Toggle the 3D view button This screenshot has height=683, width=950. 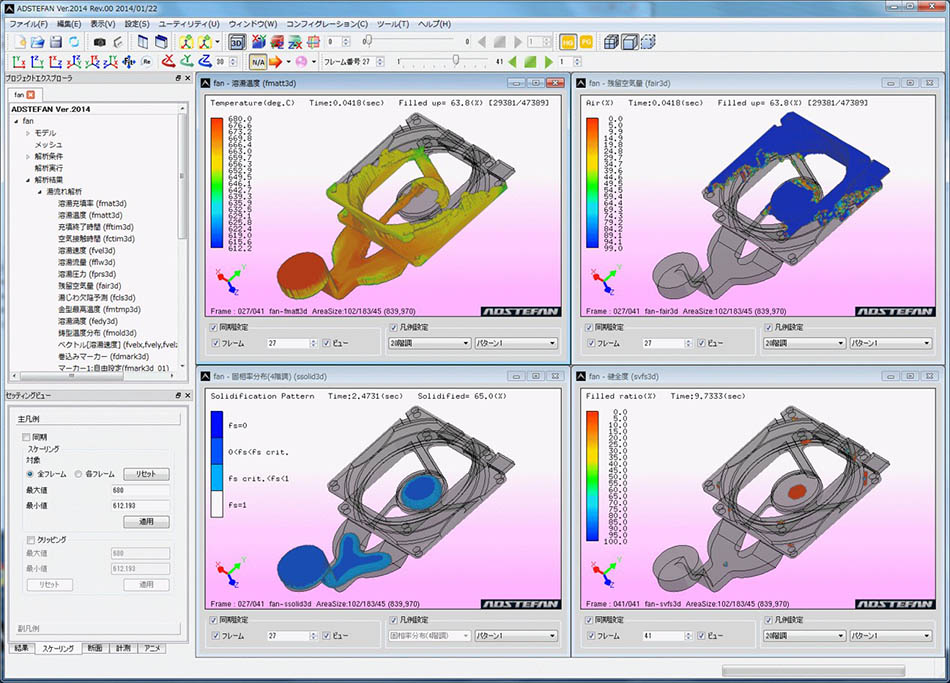click(x=237, y=42)
